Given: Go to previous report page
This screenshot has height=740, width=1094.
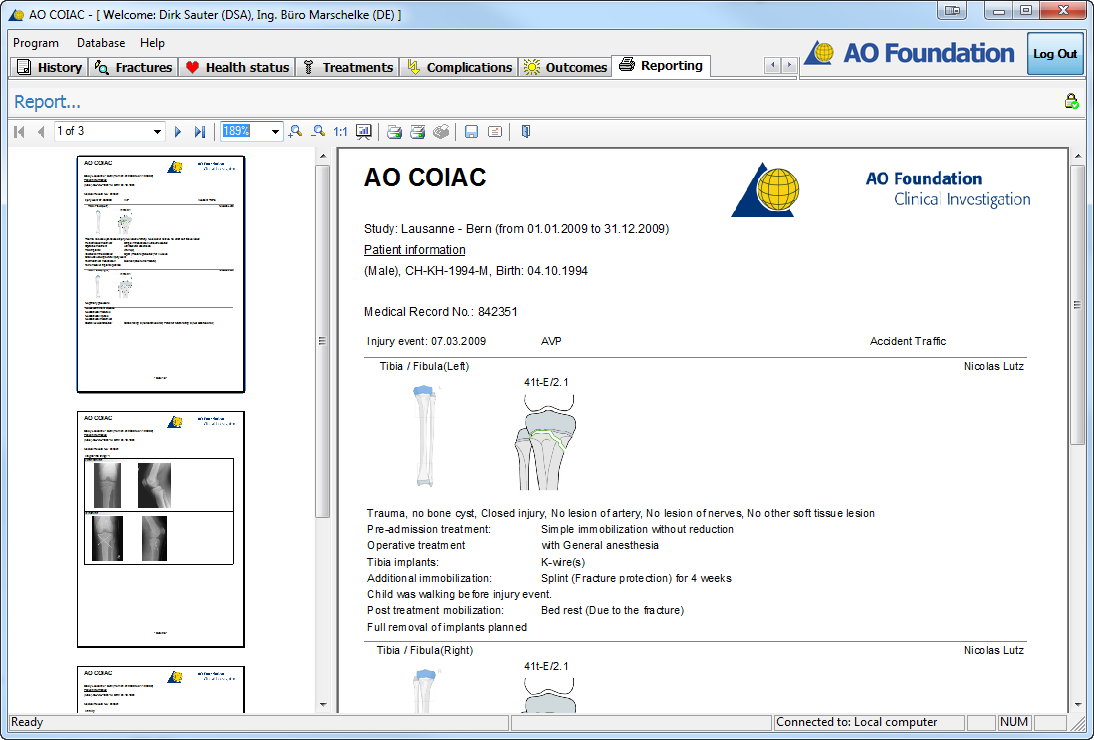Looking at the screenshot, I should point(40,131).
